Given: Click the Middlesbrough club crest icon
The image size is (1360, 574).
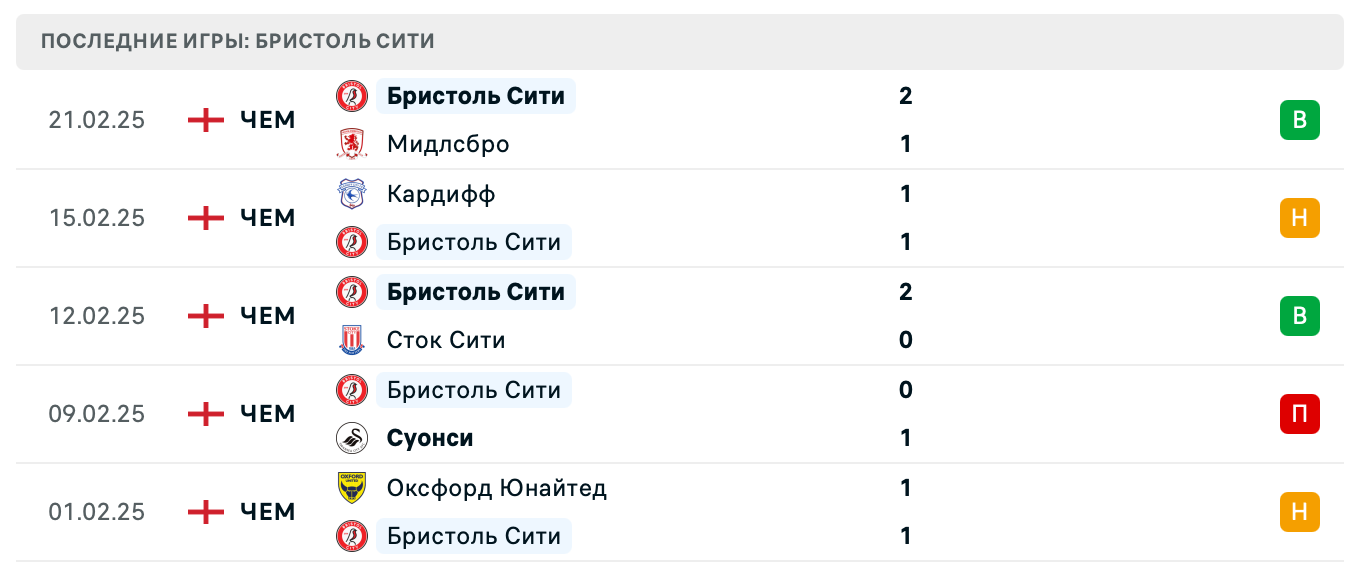Looking at the screenshot, I should [x=352, y=144].
